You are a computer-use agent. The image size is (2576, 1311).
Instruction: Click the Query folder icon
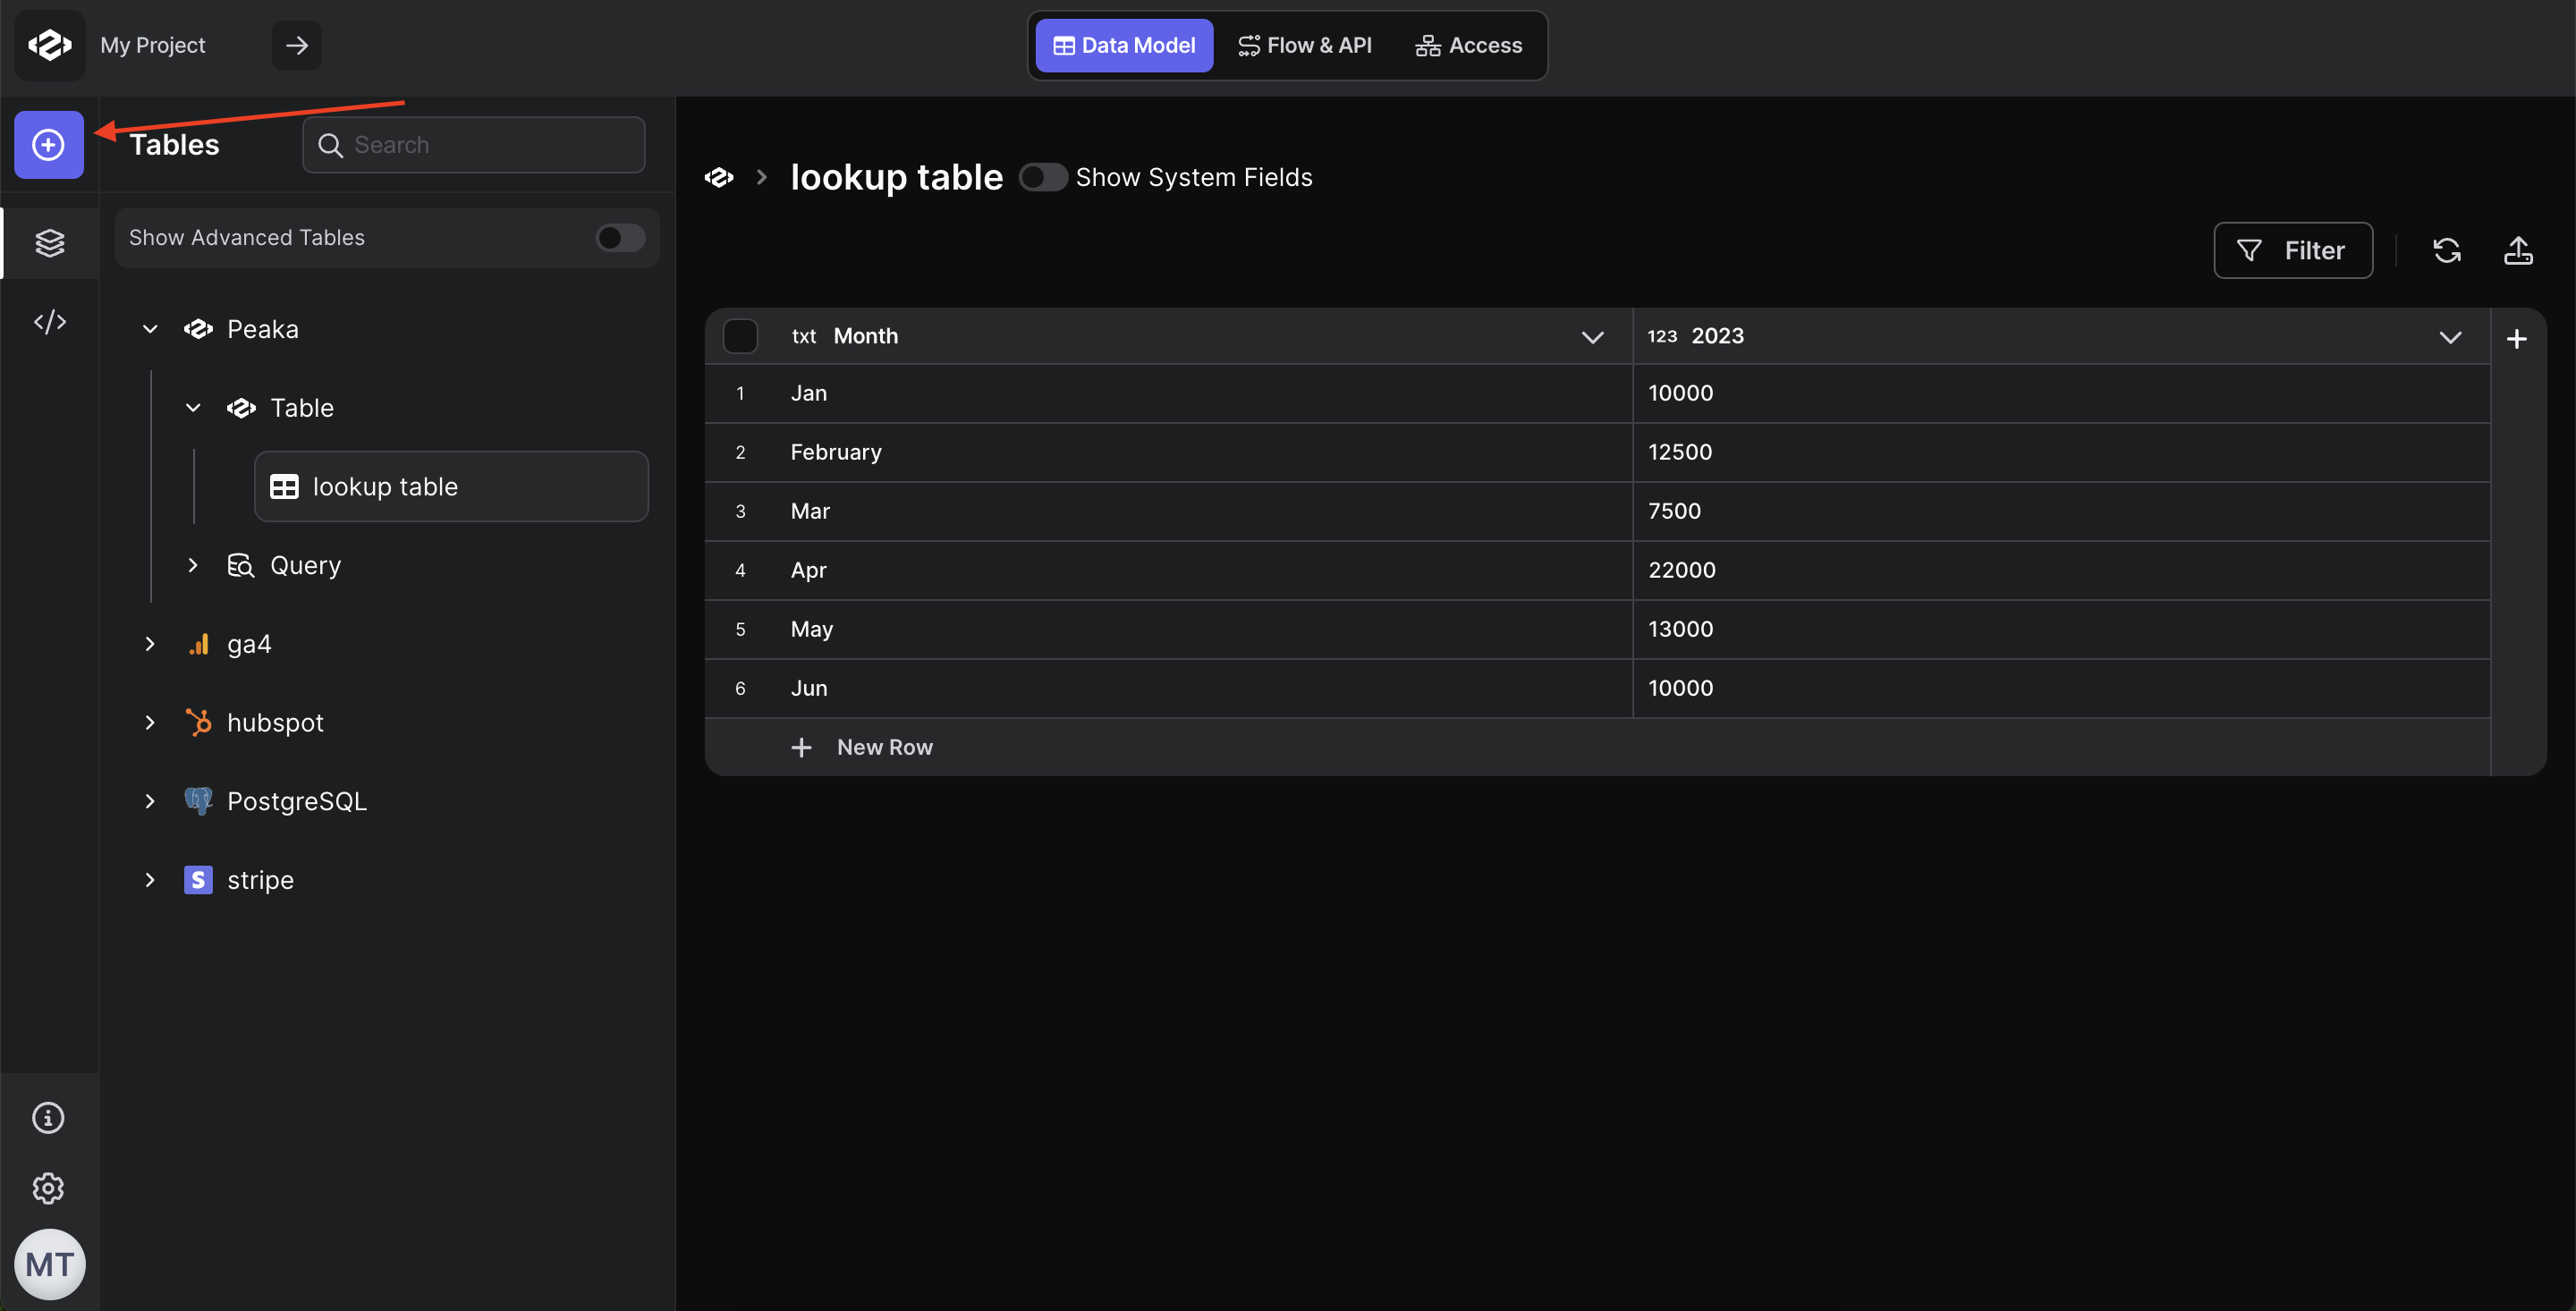241,565
